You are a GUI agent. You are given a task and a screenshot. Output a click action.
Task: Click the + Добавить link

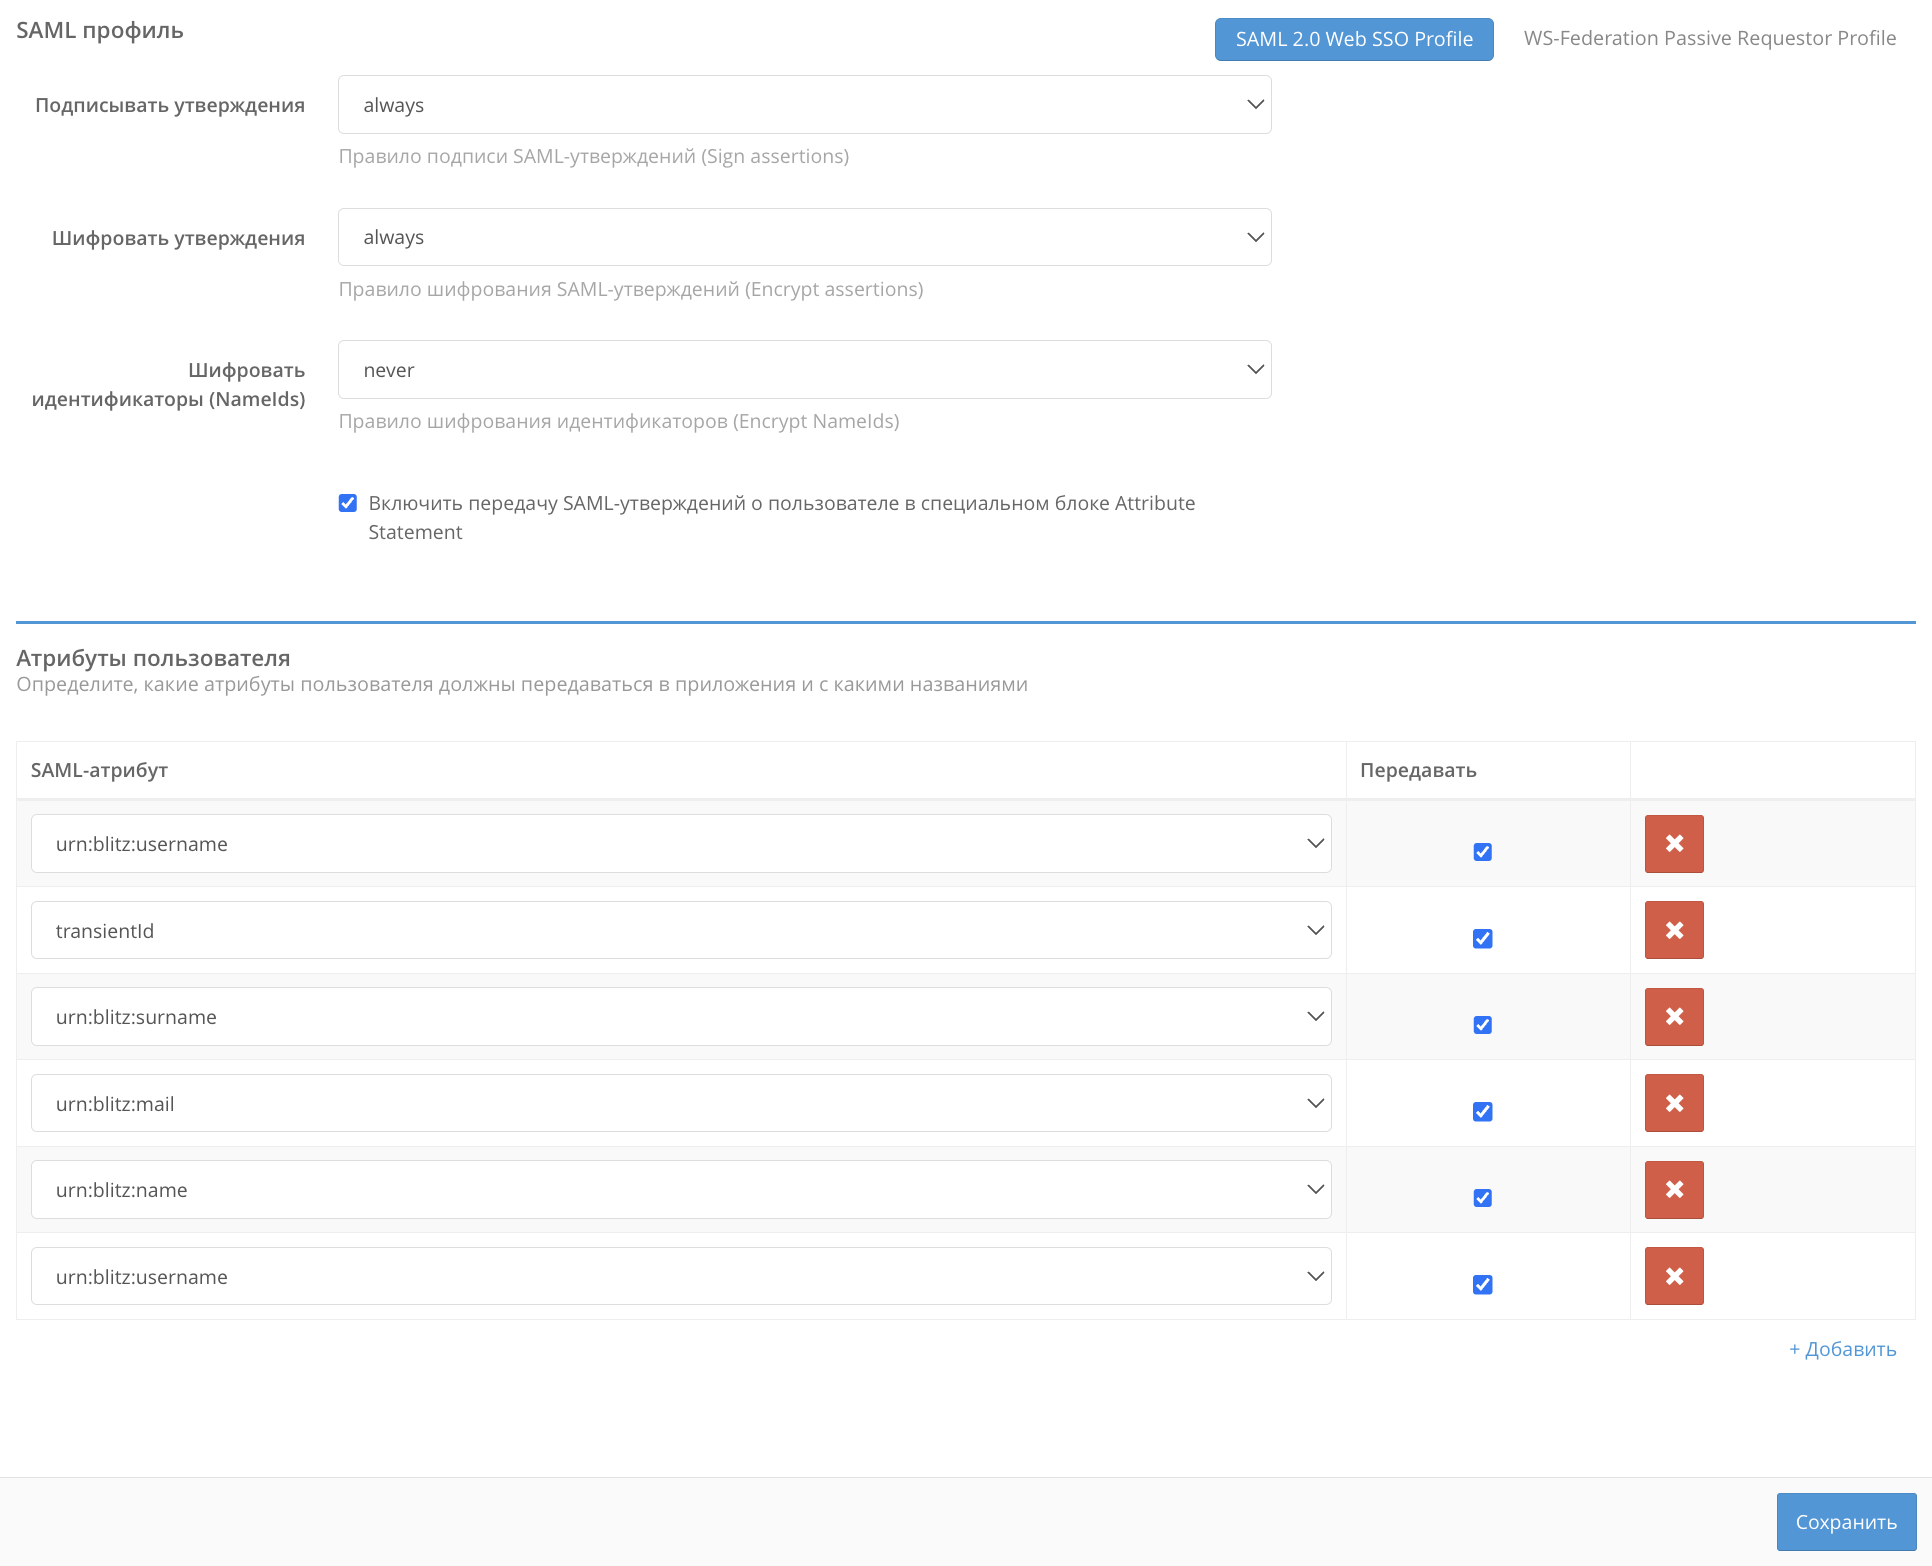[1842, 1349]
